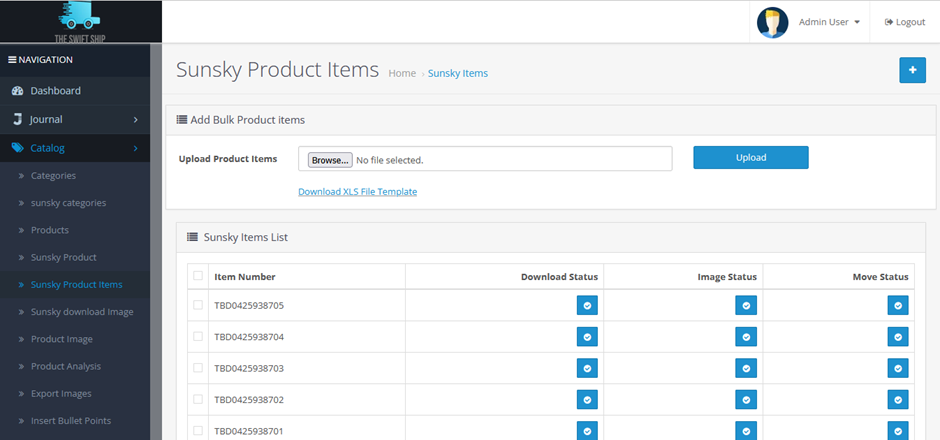This screenshot has width=940, height=440.
Task: Click the blue plus add-item button
Action: [x=912, y=70]
